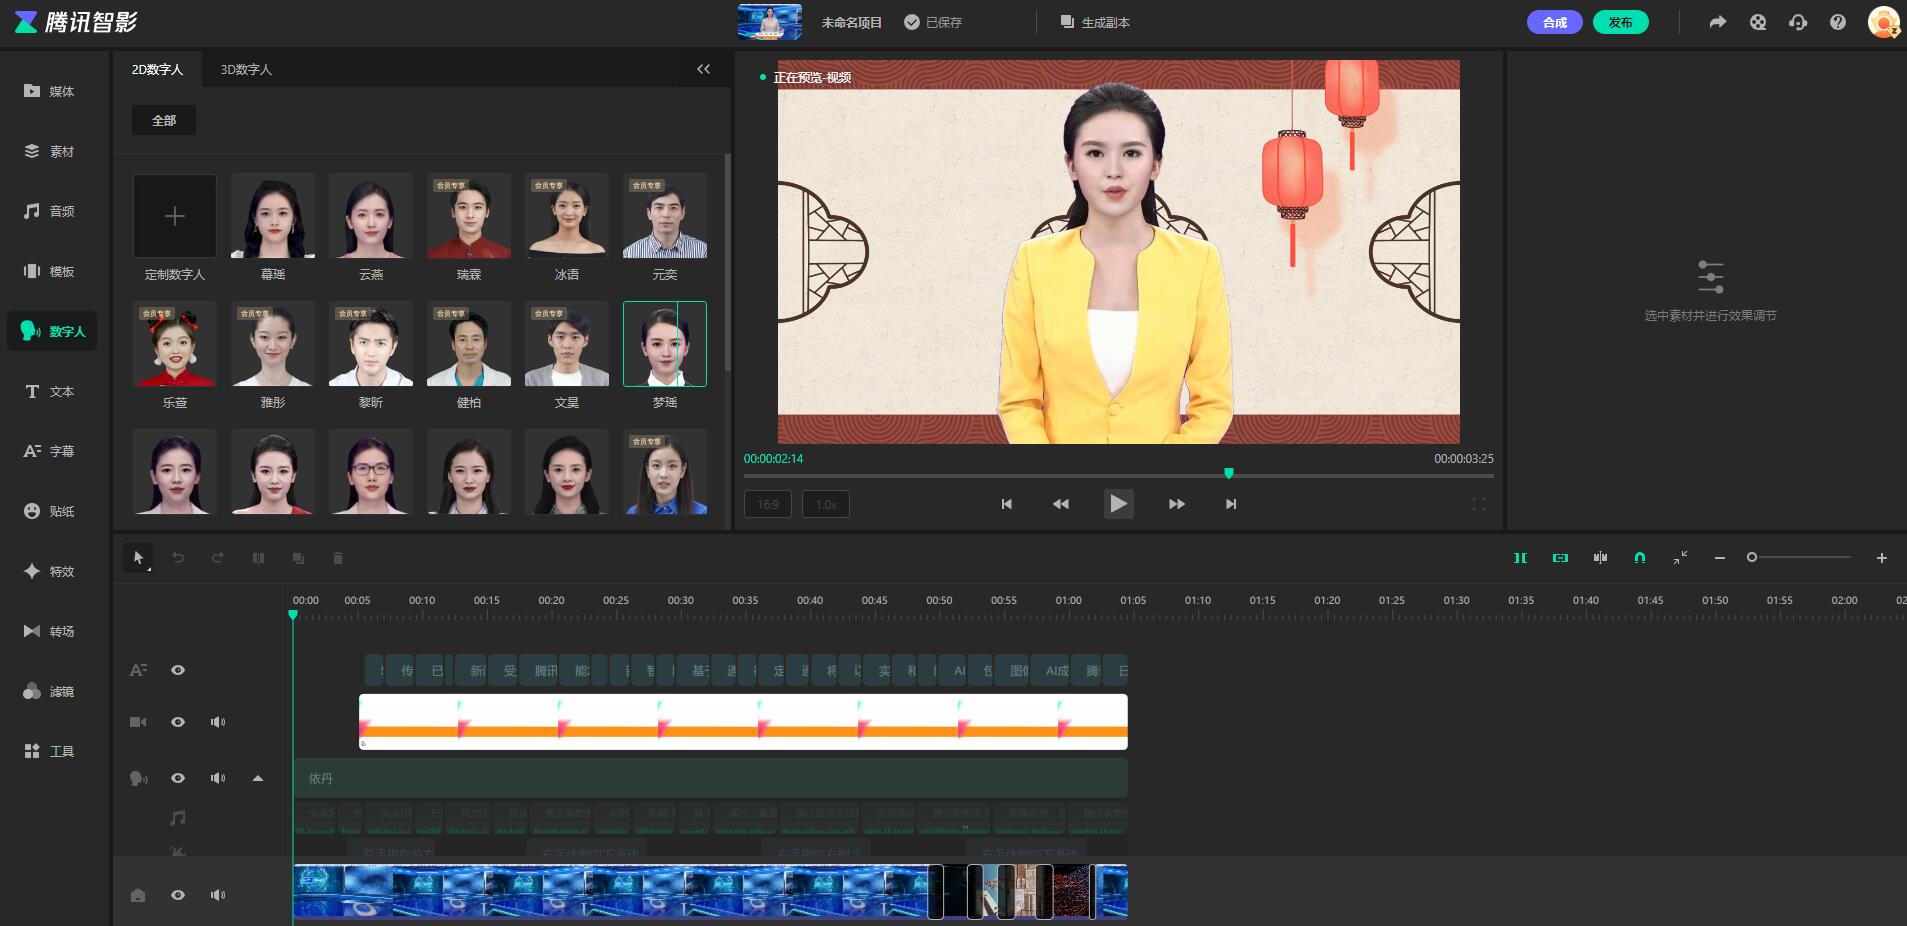Click the 未命名项目 project name
The height and width of the screenshot is (926, 1907).
[852, 22]
